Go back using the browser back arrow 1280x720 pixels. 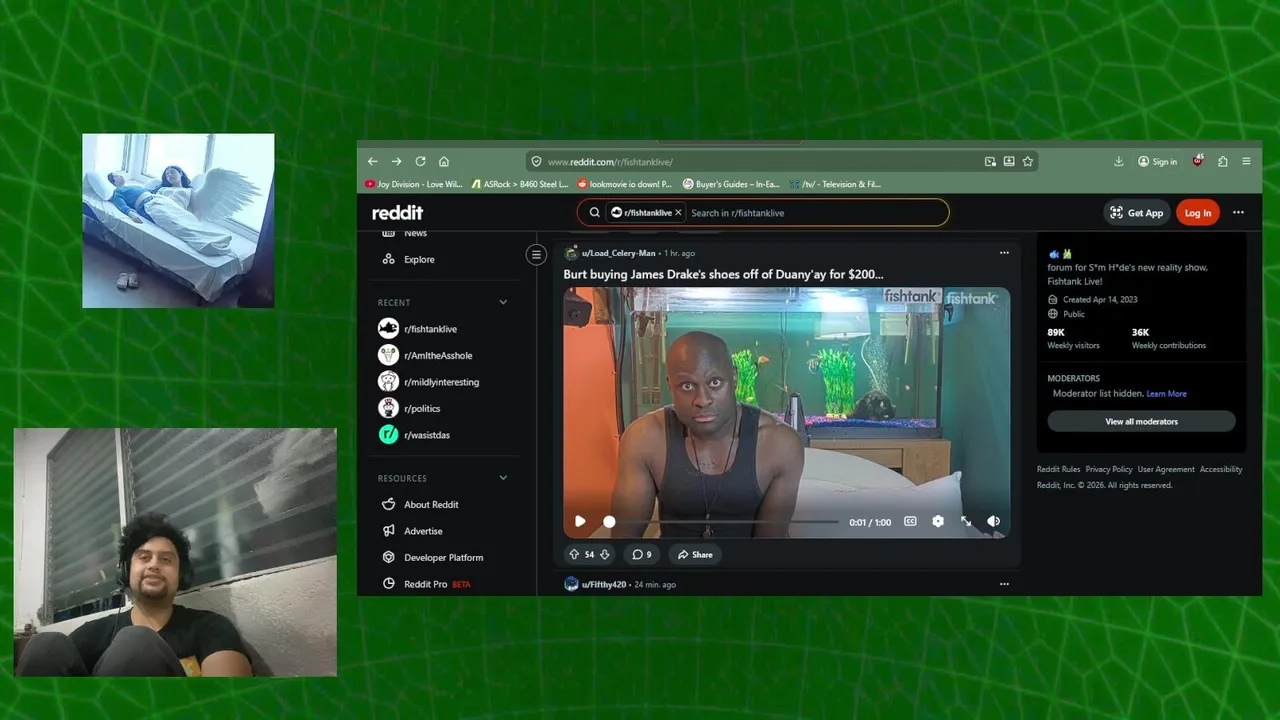coord(372,161)
